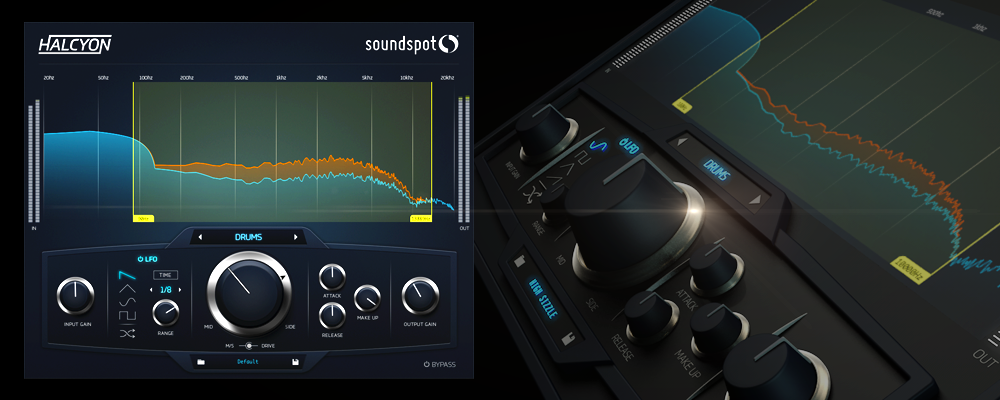
Task: Click the OUT level meter in flat view
Action: (x=464, y=159)
